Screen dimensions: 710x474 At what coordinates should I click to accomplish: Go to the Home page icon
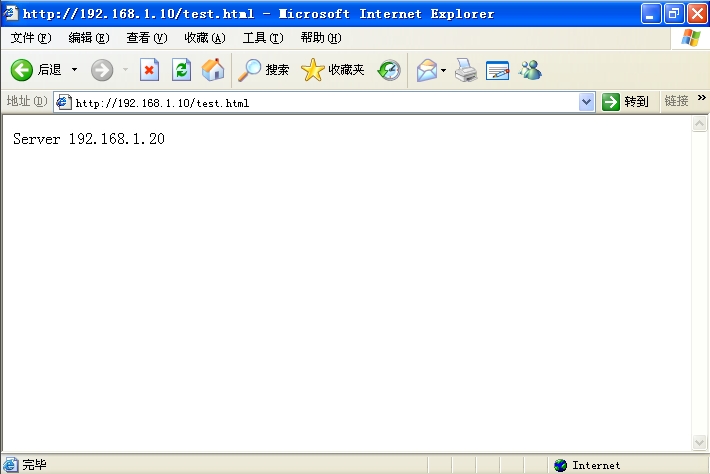click(x=212, y=70)
